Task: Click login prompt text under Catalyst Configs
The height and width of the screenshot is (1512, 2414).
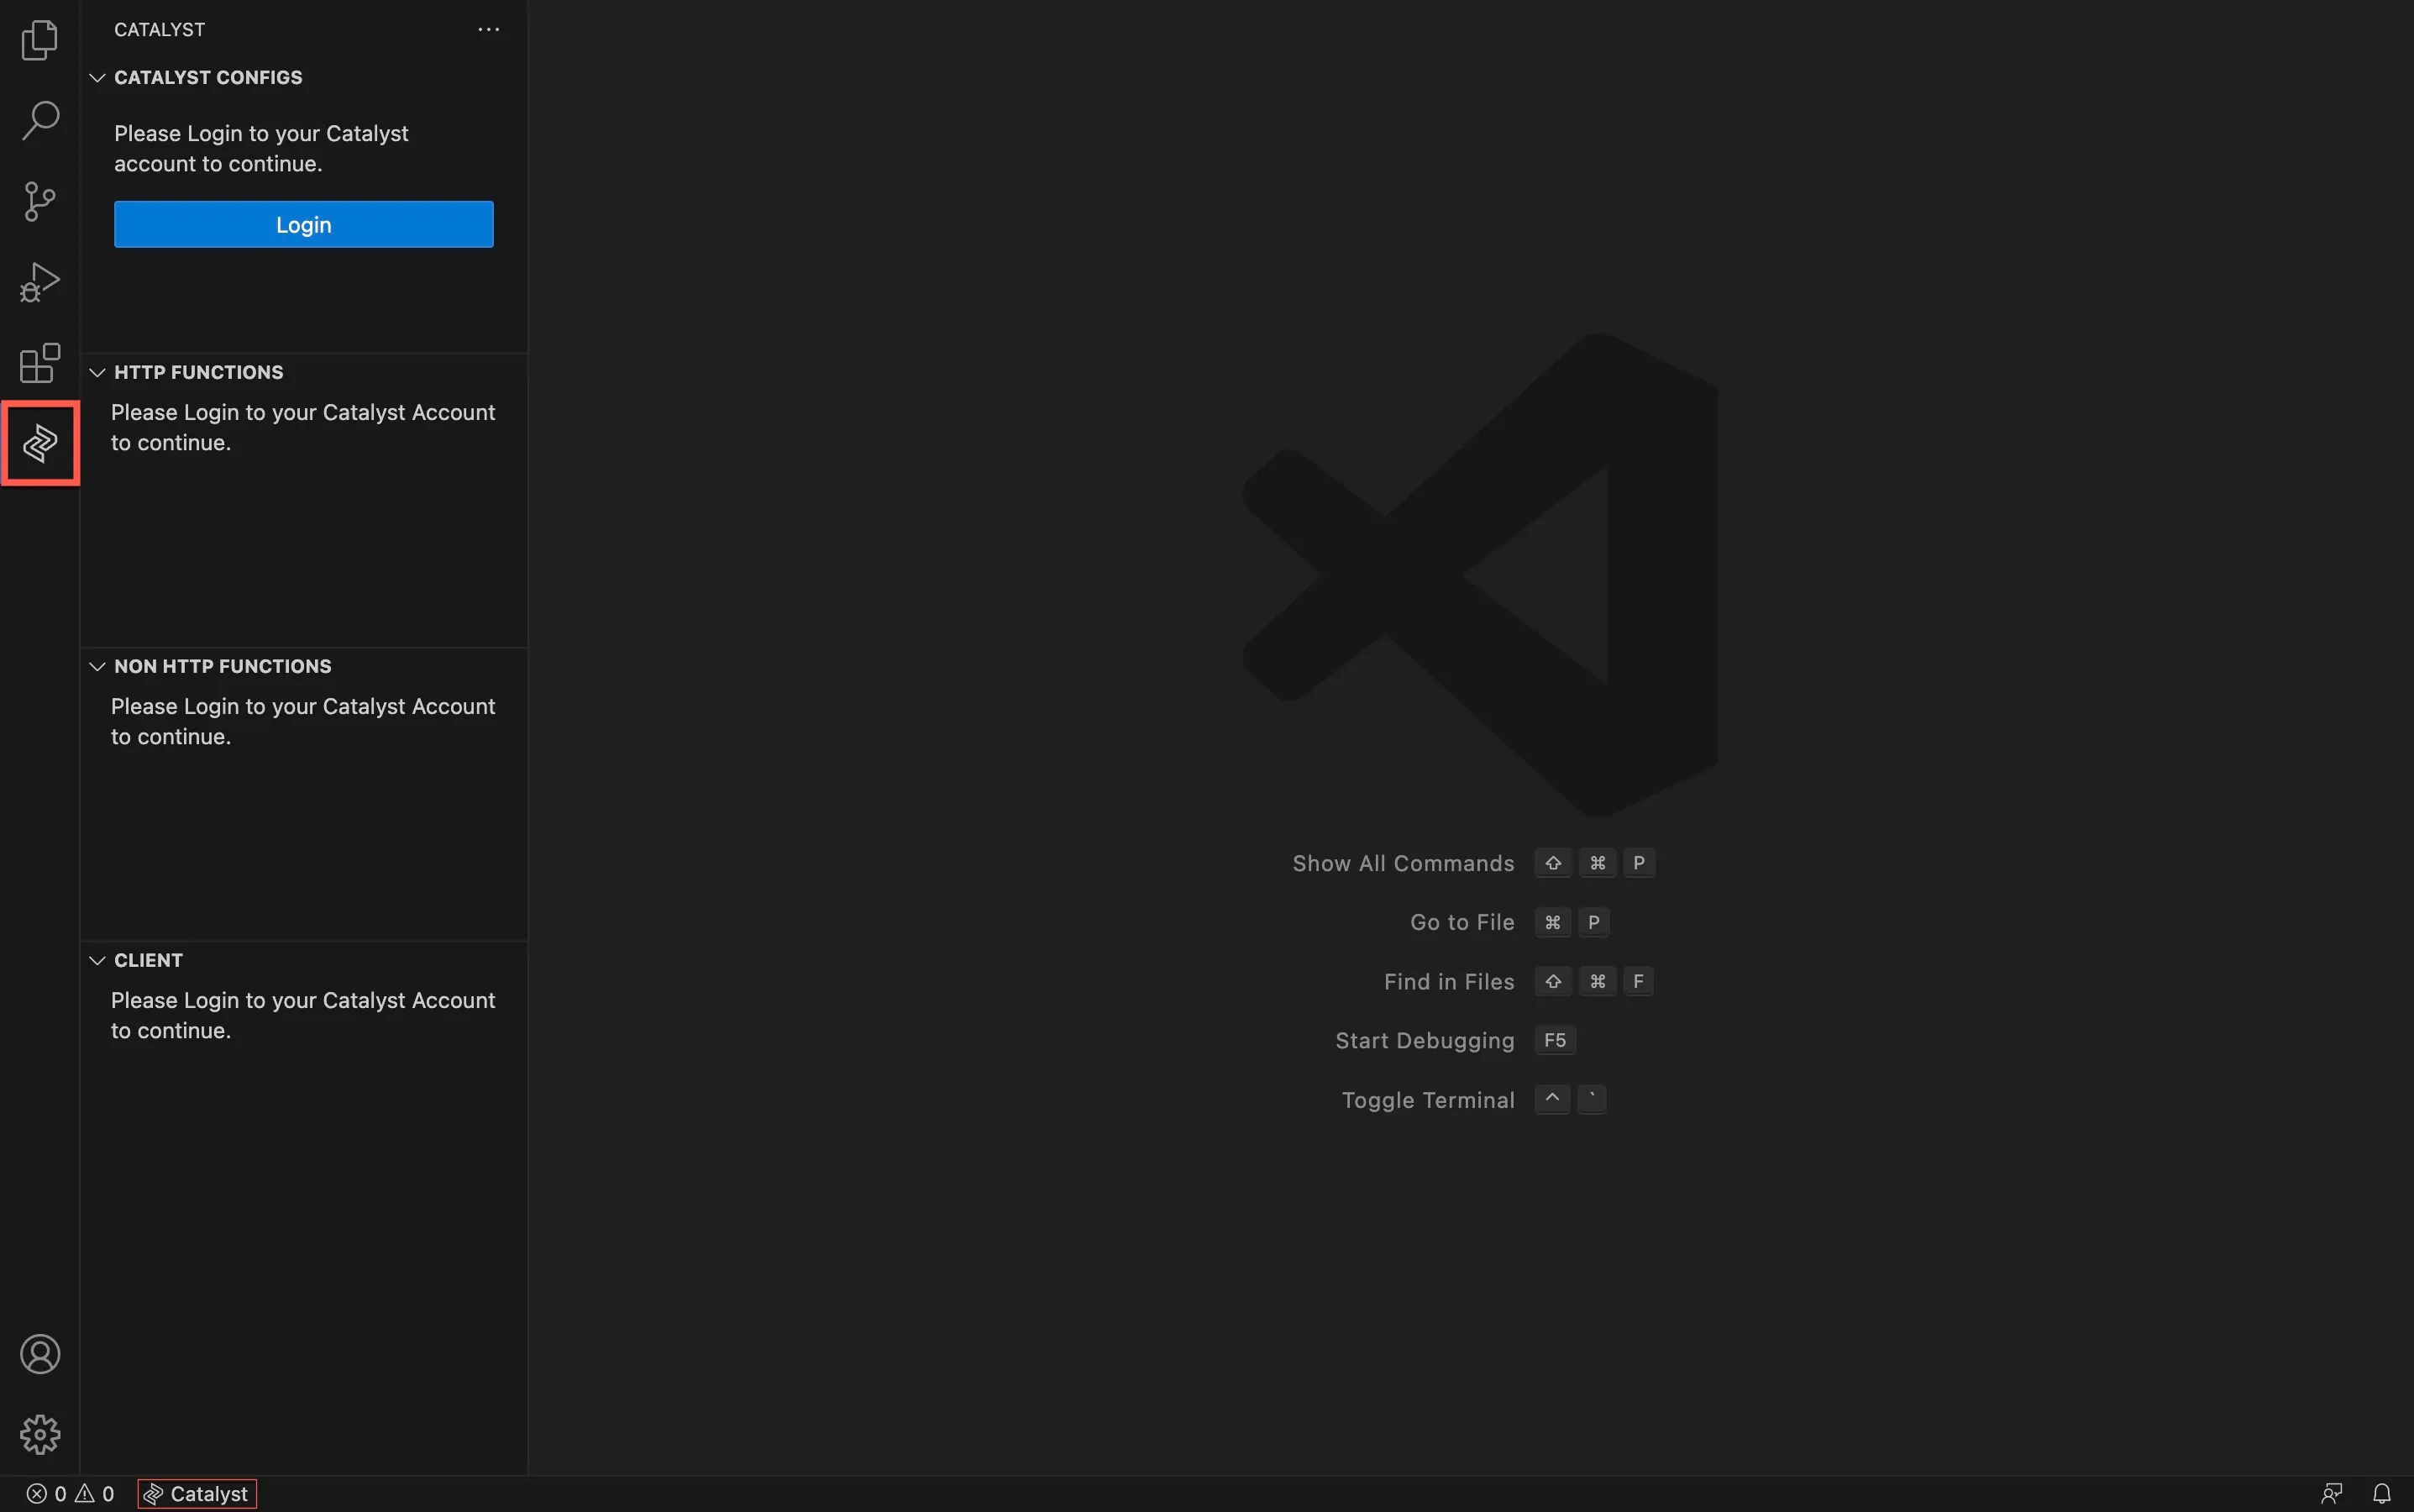Action: click(261, 148)
